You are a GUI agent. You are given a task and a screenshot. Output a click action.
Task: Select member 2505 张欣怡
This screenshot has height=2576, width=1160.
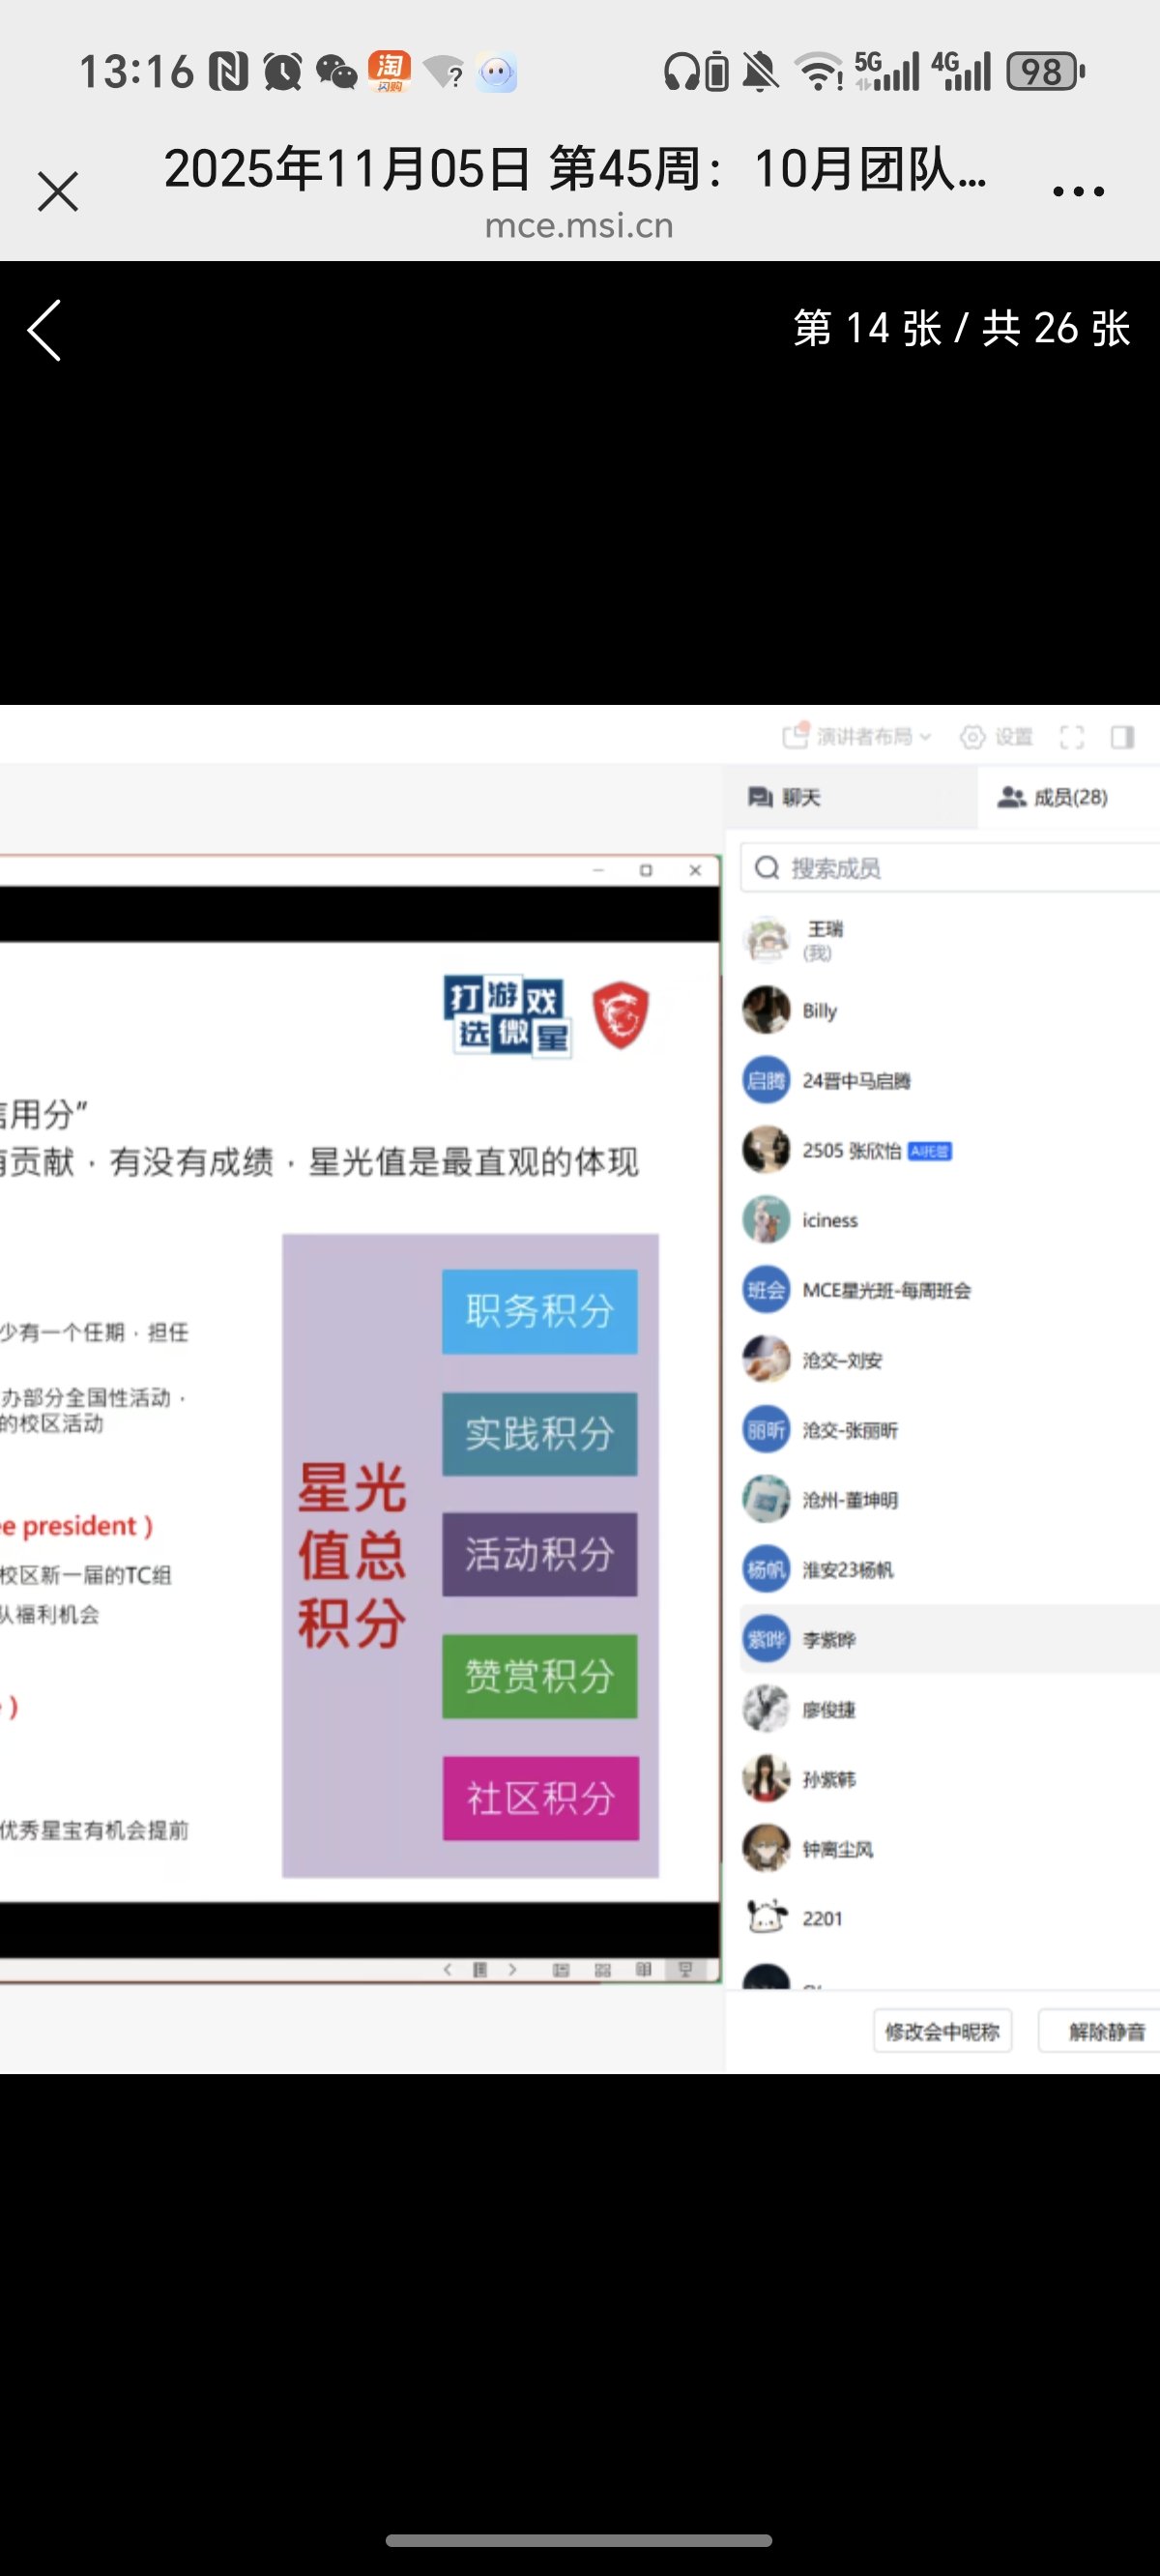(x=950, y=1150)
